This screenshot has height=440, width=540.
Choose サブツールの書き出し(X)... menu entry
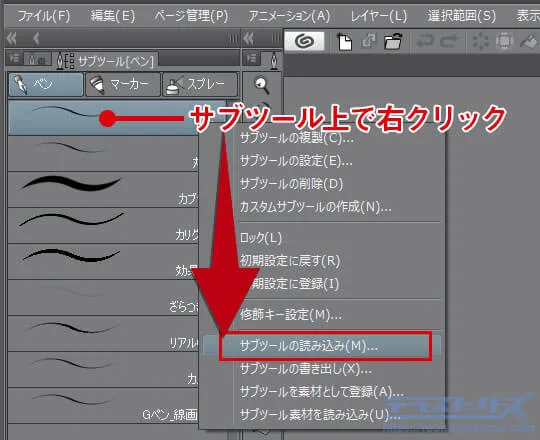[306, 369]
